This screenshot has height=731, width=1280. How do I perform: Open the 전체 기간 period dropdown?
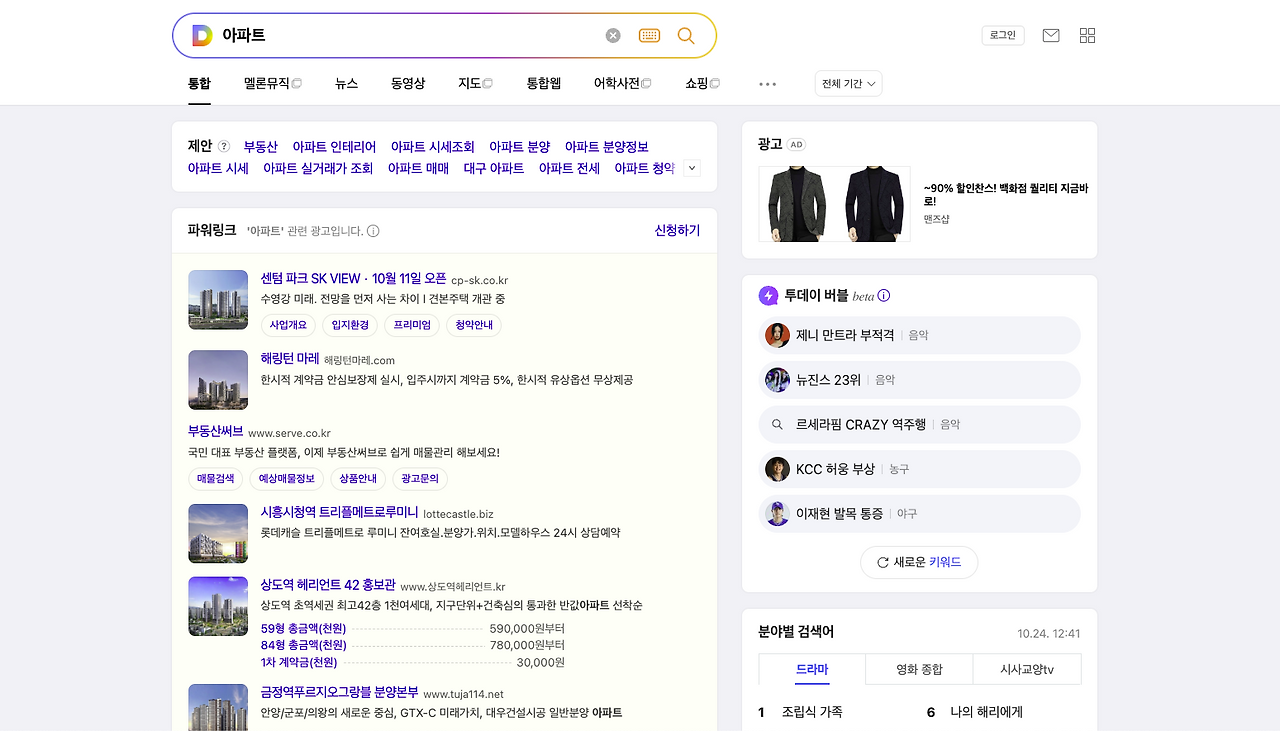847,83
